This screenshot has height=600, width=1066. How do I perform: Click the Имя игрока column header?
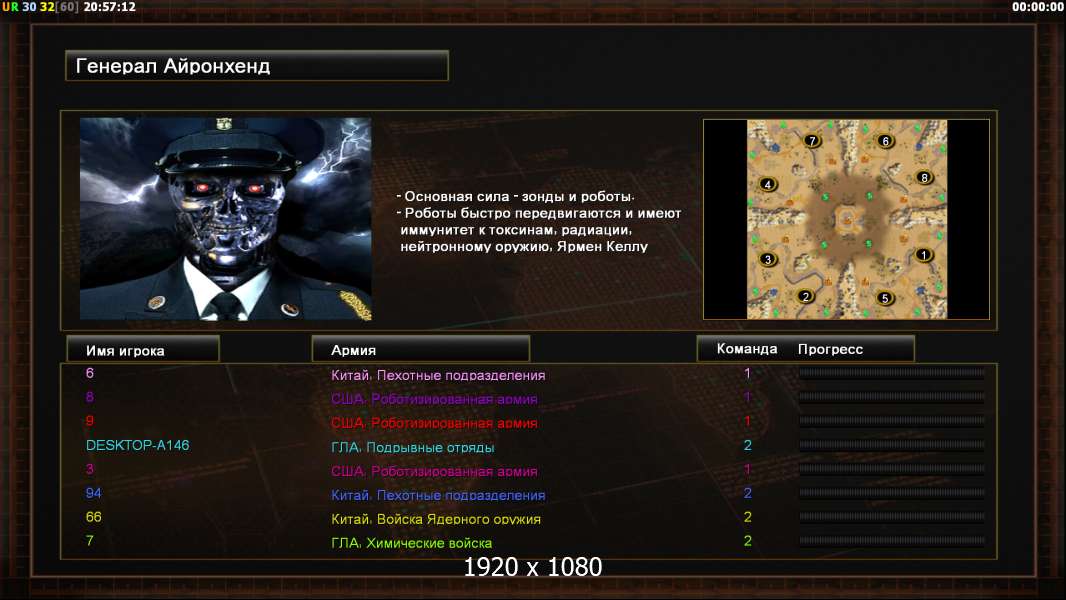point(143,349)
